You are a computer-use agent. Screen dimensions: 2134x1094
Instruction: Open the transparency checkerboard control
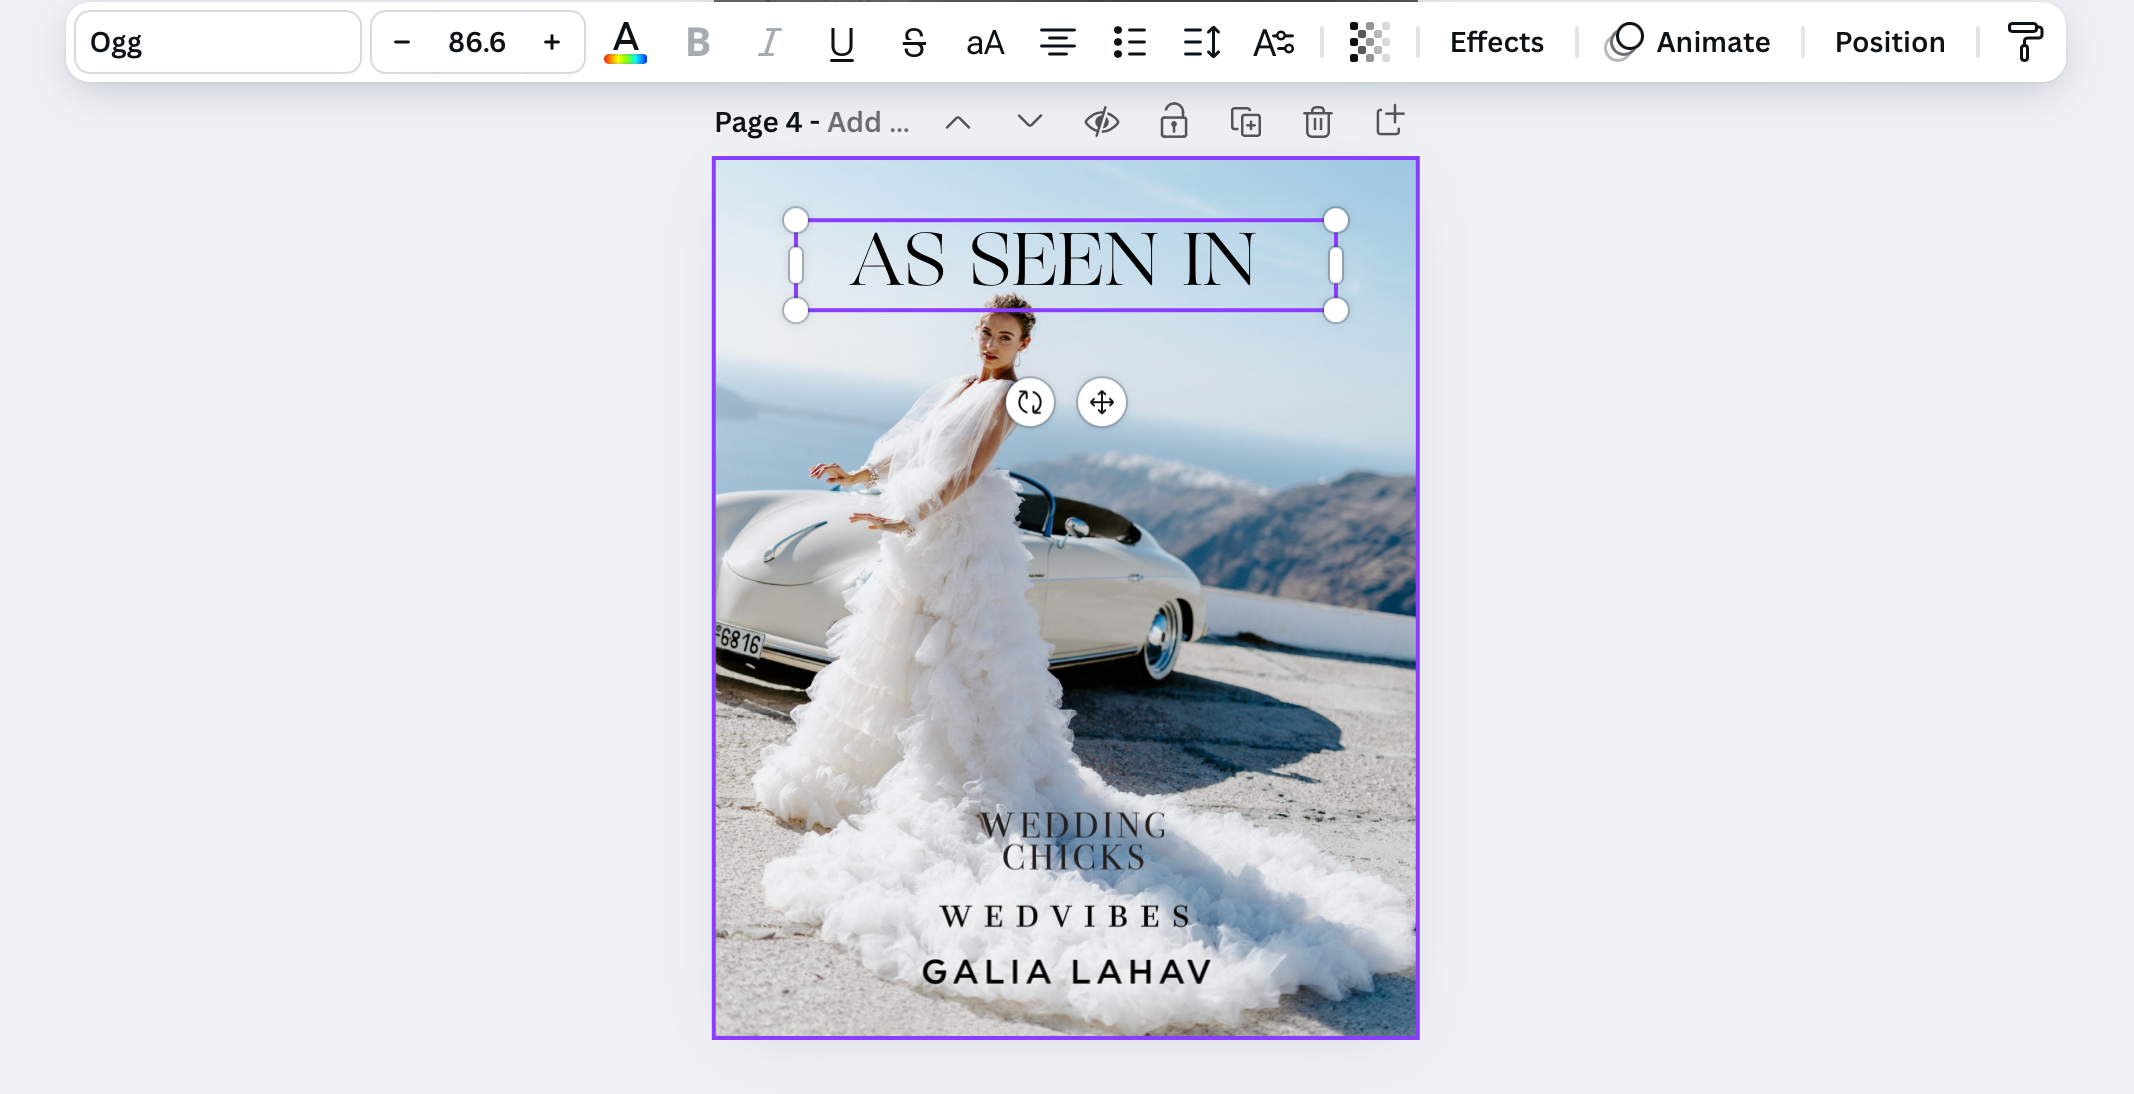[1369, 42]
